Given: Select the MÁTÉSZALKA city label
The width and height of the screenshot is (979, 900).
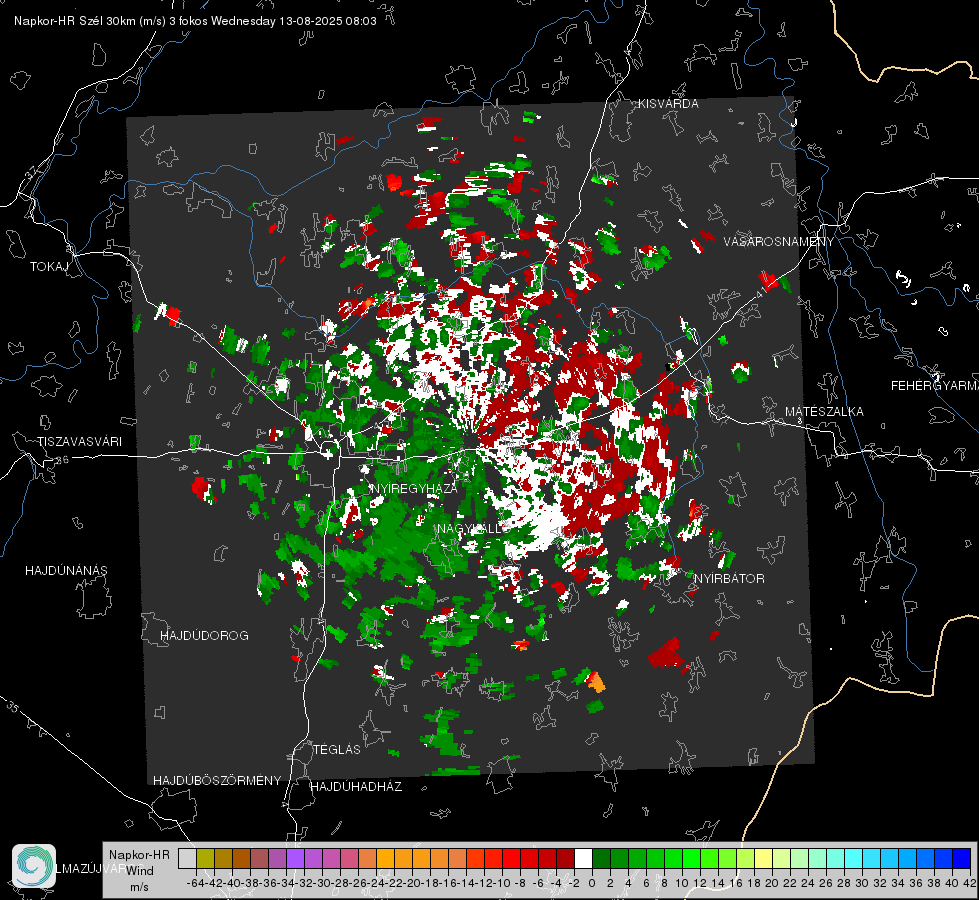Looking at the screenshot, I should click(x=824, y=412).
